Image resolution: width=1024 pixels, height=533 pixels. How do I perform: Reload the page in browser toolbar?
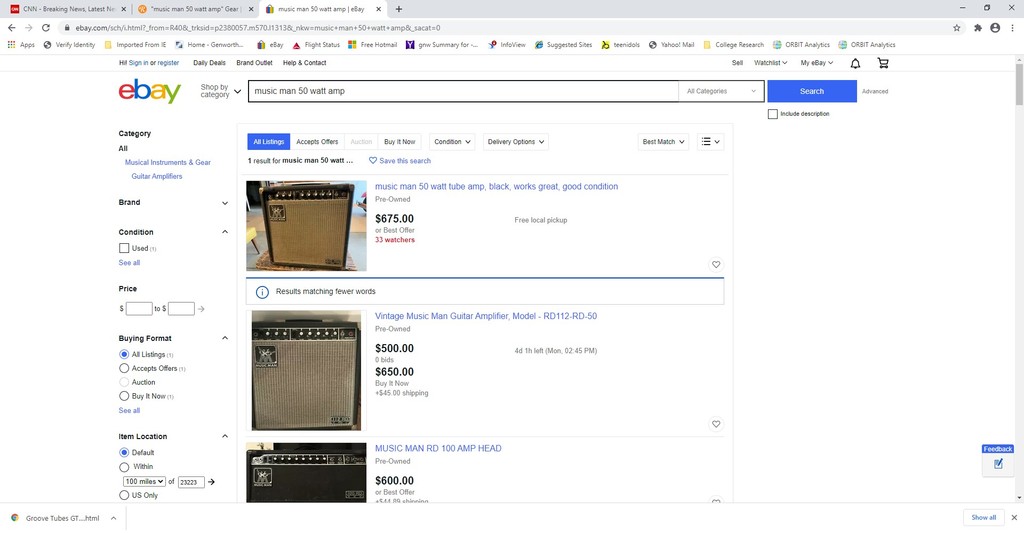point(46,28)
